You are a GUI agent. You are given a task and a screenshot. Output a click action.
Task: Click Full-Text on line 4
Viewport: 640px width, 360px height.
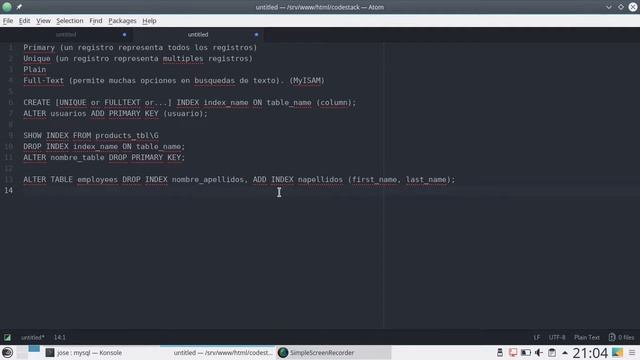click(44, 81)
